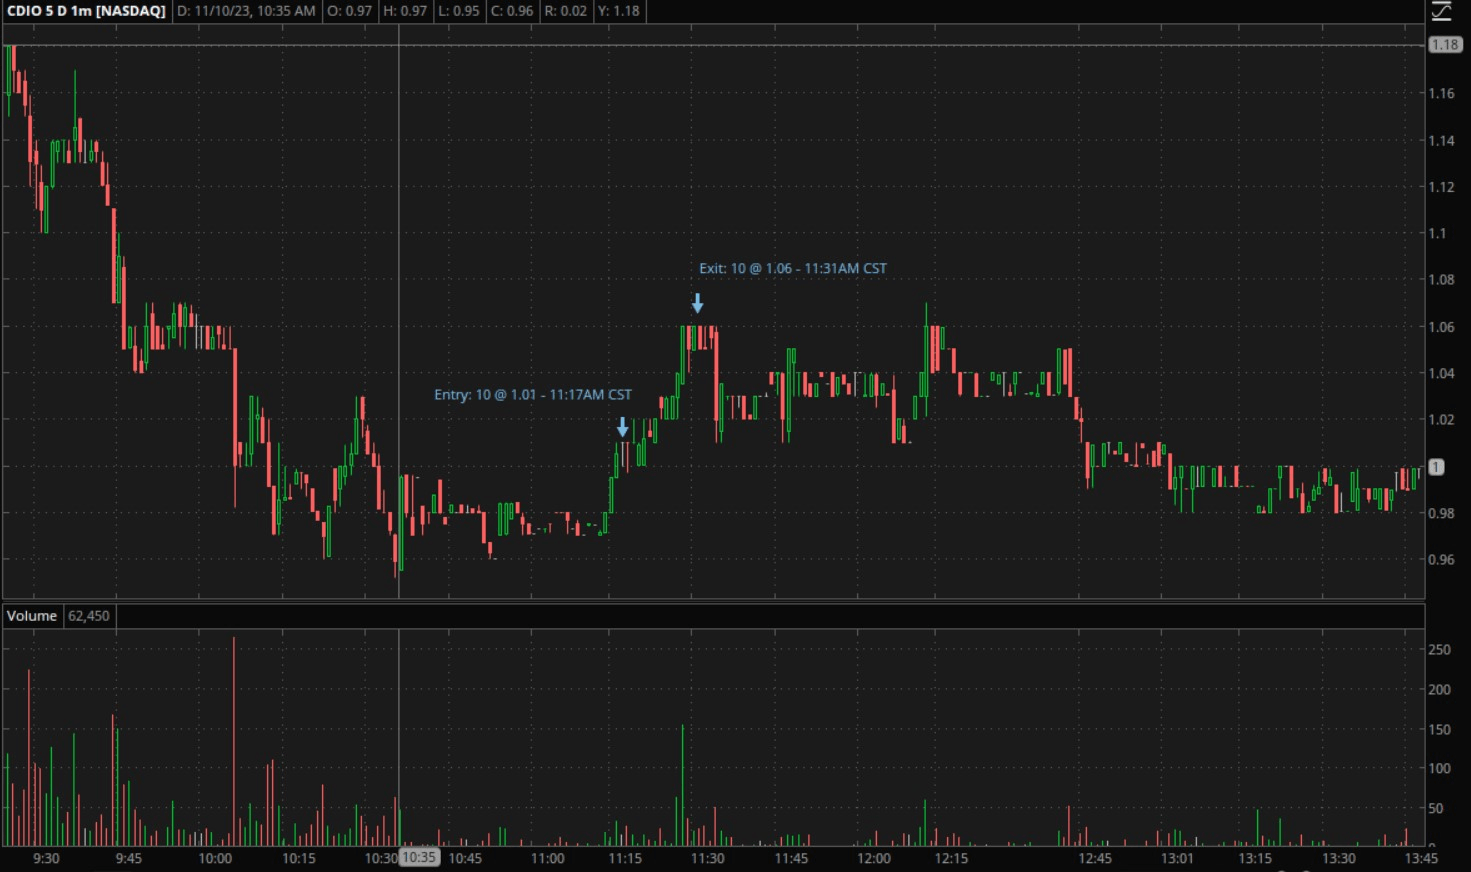The height and width of the screenshot is (872, 1471).
Task: Click the 0.96 price axis label
Action: pyautogui.click(x=1442, y=560)
